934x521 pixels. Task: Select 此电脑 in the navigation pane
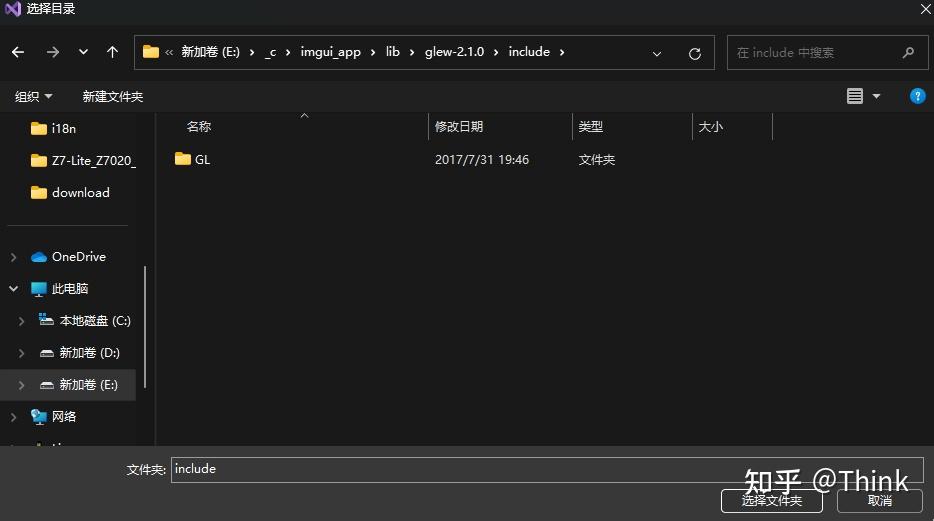[70, 289]
